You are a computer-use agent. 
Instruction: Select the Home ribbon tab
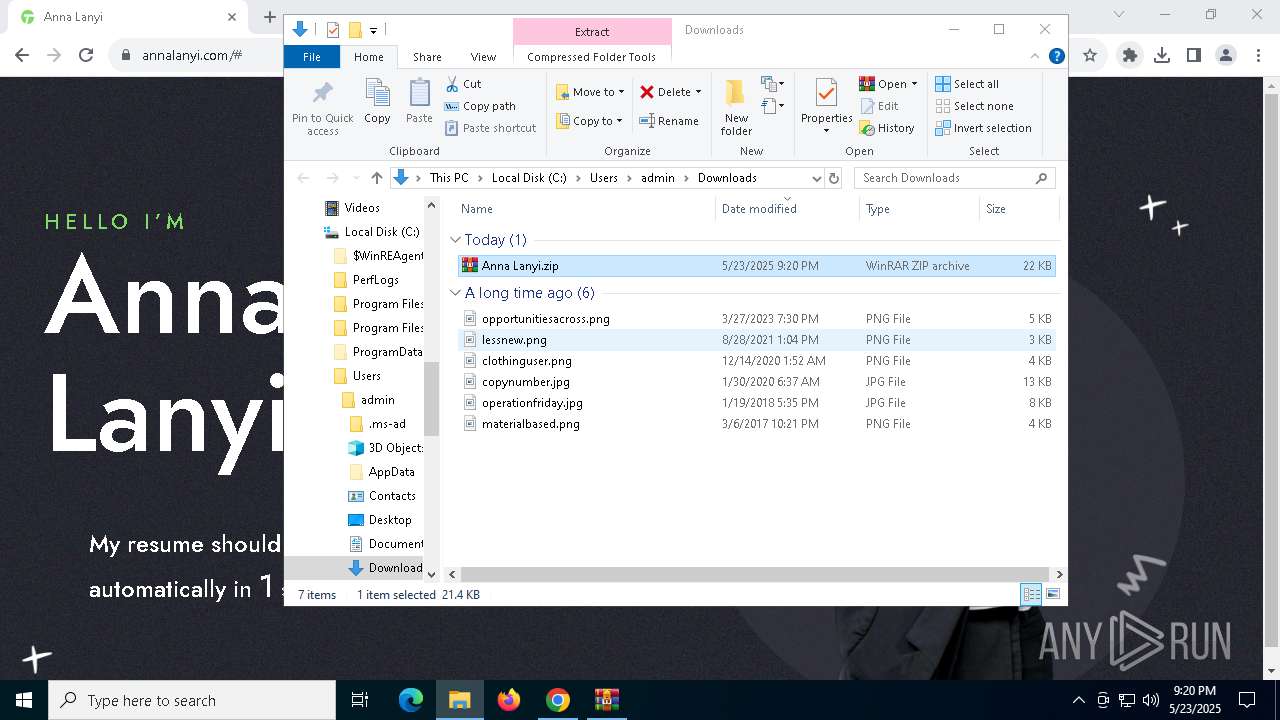[x=368, y=57]
